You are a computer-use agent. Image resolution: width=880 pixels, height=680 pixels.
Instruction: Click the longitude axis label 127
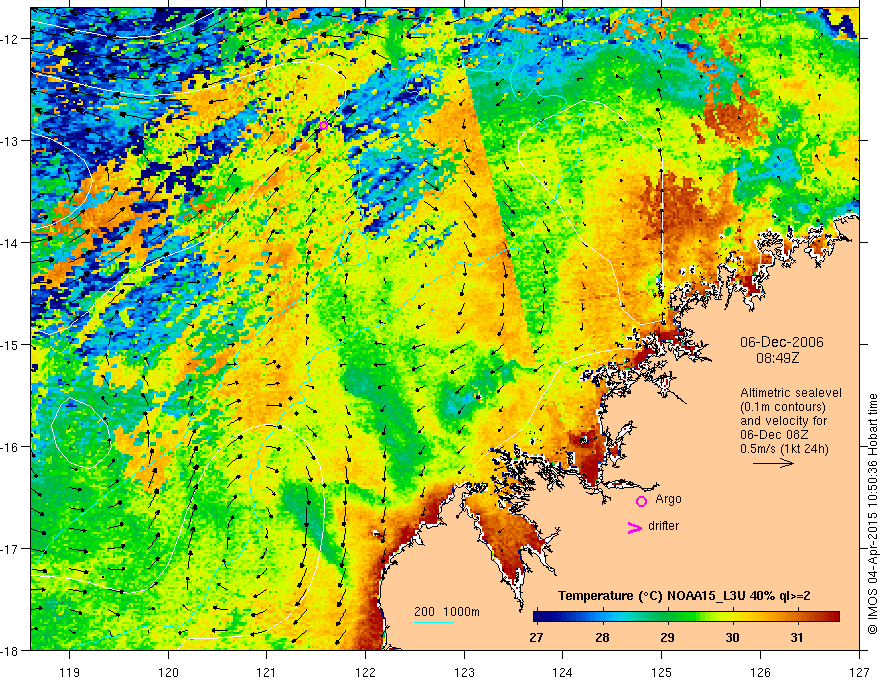859,672
